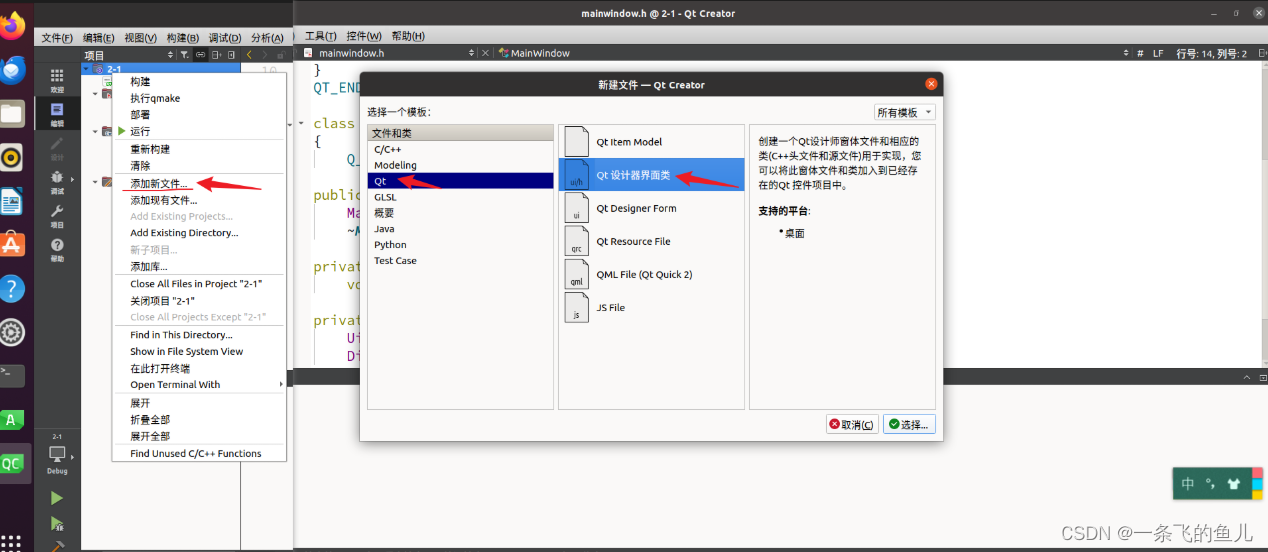Open system Settings gear in the dock
This screenshot has height=552, width=1268.
click(12, 333)
